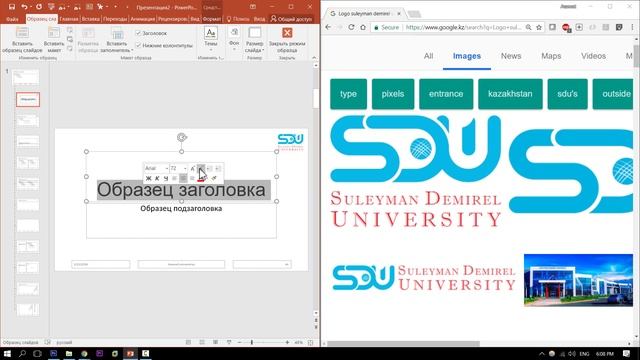
Task: Click zoom in plus on PowerPoint status bar
Action: point(287,342)
